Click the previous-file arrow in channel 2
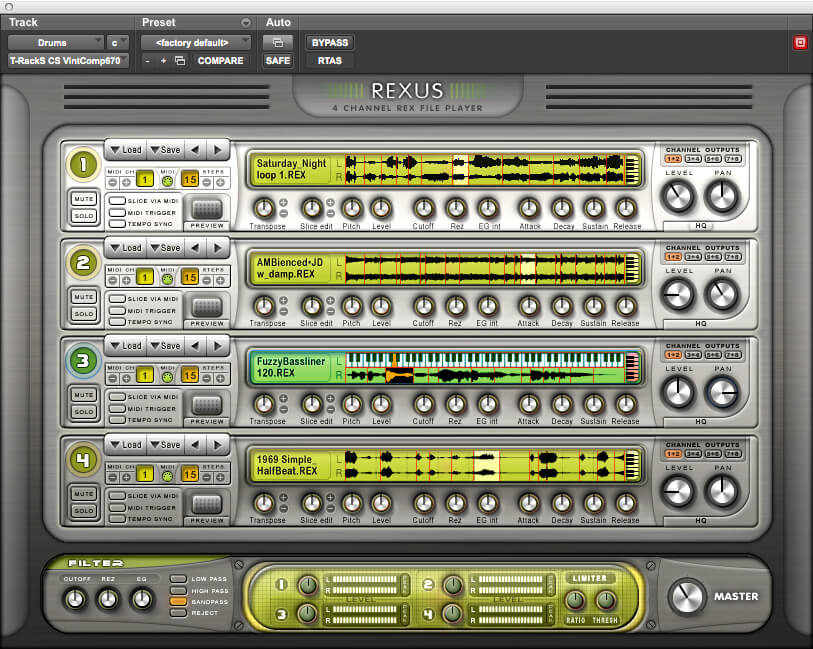The height and width of the screenshot is (649, 813). pyautogui.click(x=195, y=248)
